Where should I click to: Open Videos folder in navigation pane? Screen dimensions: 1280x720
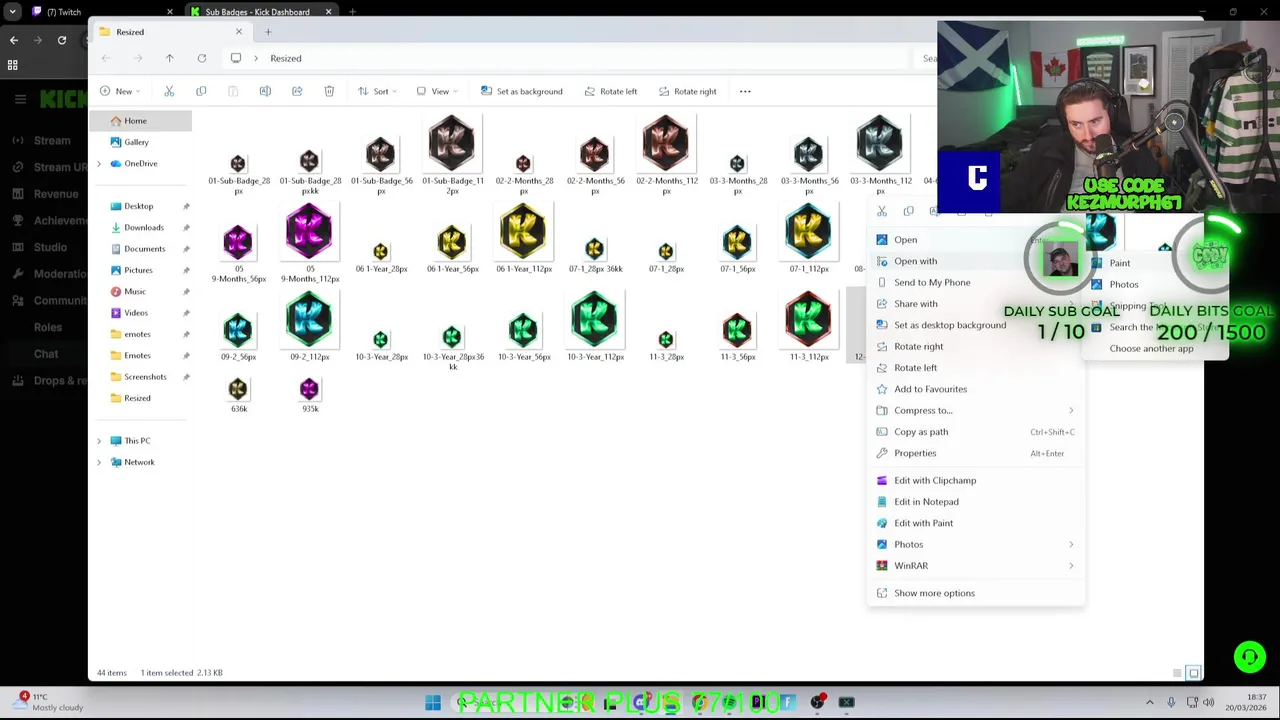coord(135,312)
